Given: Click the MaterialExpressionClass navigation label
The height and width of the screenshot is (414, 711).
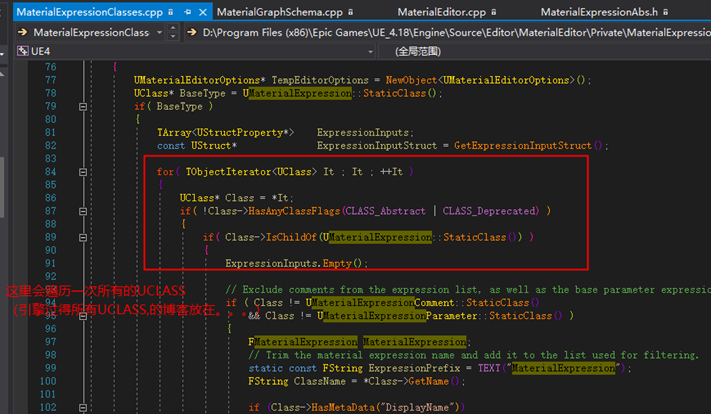Looking at the screenshot, I should pyautogui.click(x=91, y=33).
